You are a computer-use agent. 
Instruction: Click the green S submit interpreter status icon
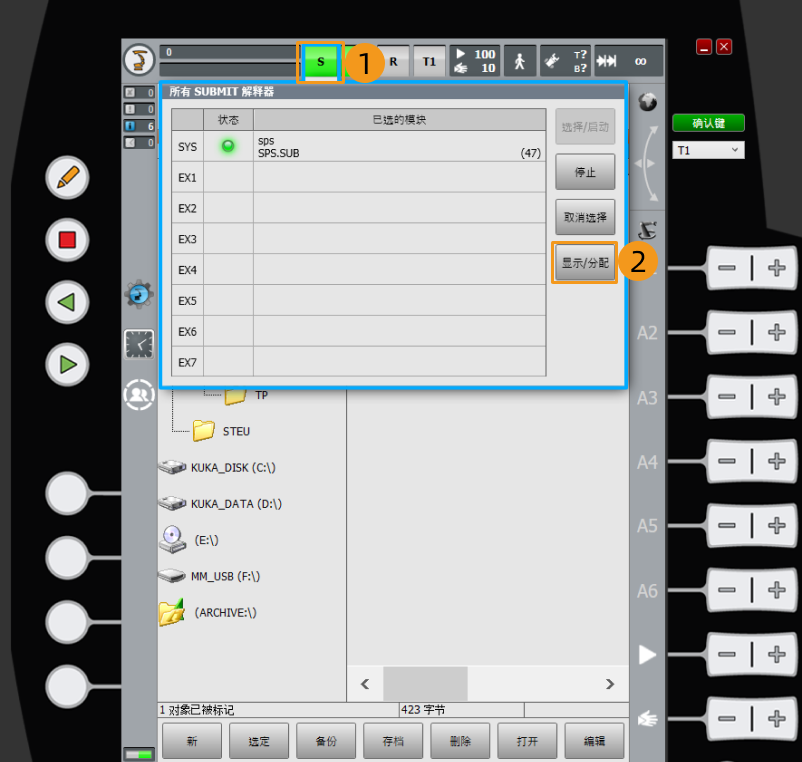point(321,61)
